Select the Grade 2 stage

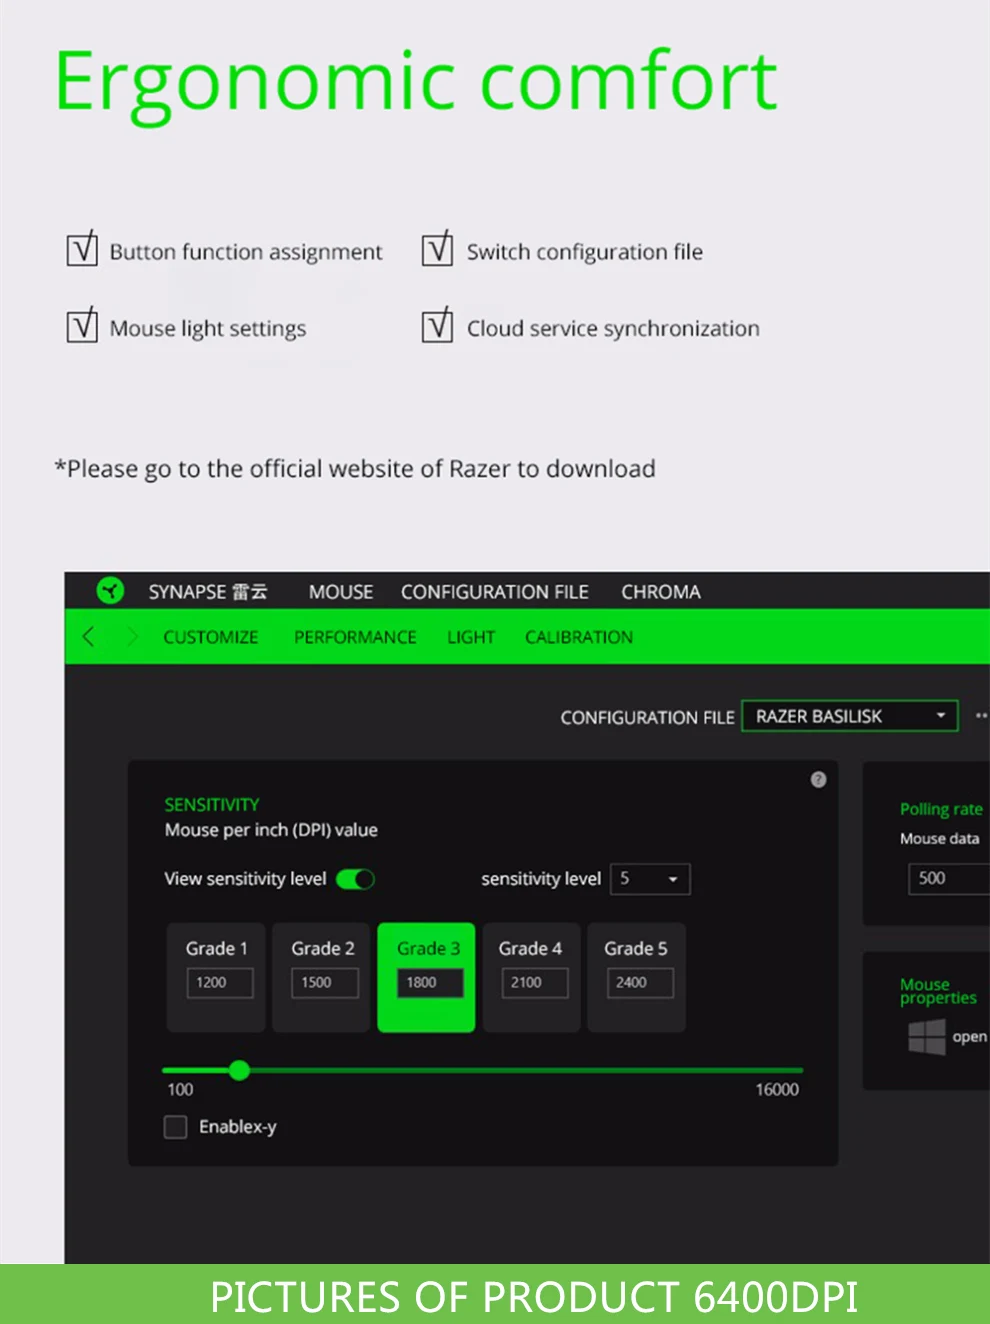322,977
